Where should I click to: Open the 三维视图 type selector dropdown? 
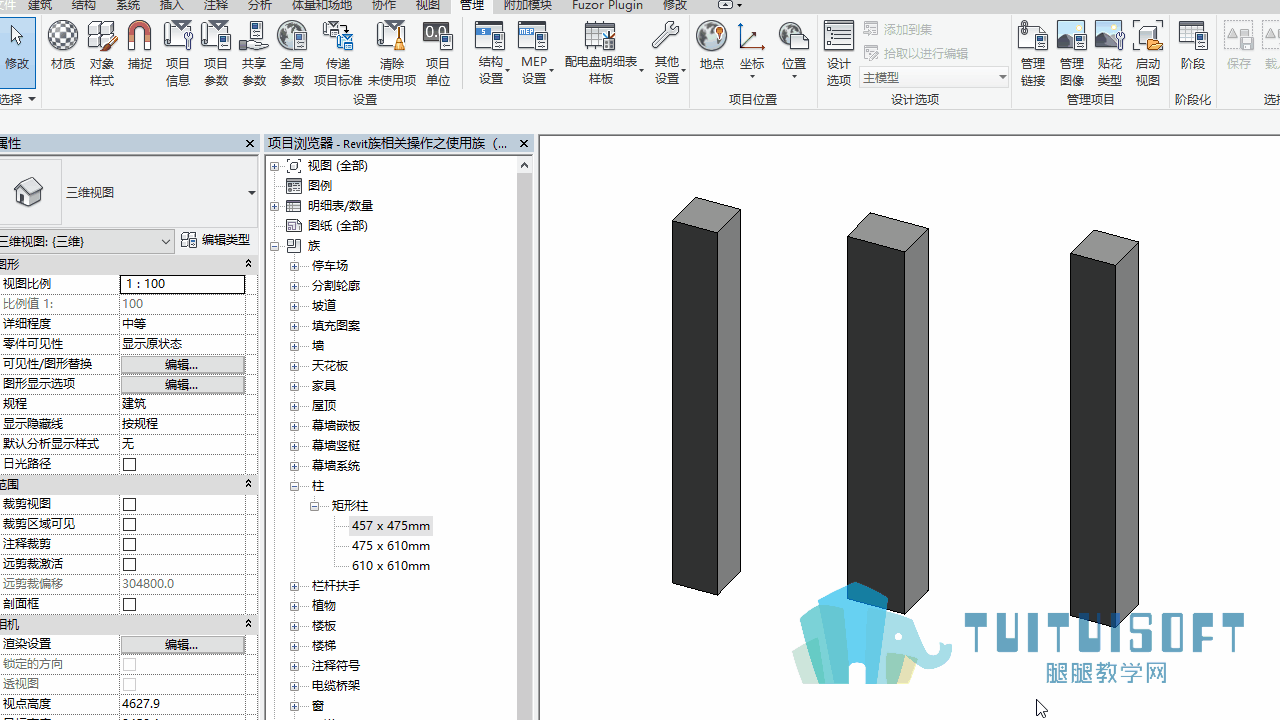point(251,192)
